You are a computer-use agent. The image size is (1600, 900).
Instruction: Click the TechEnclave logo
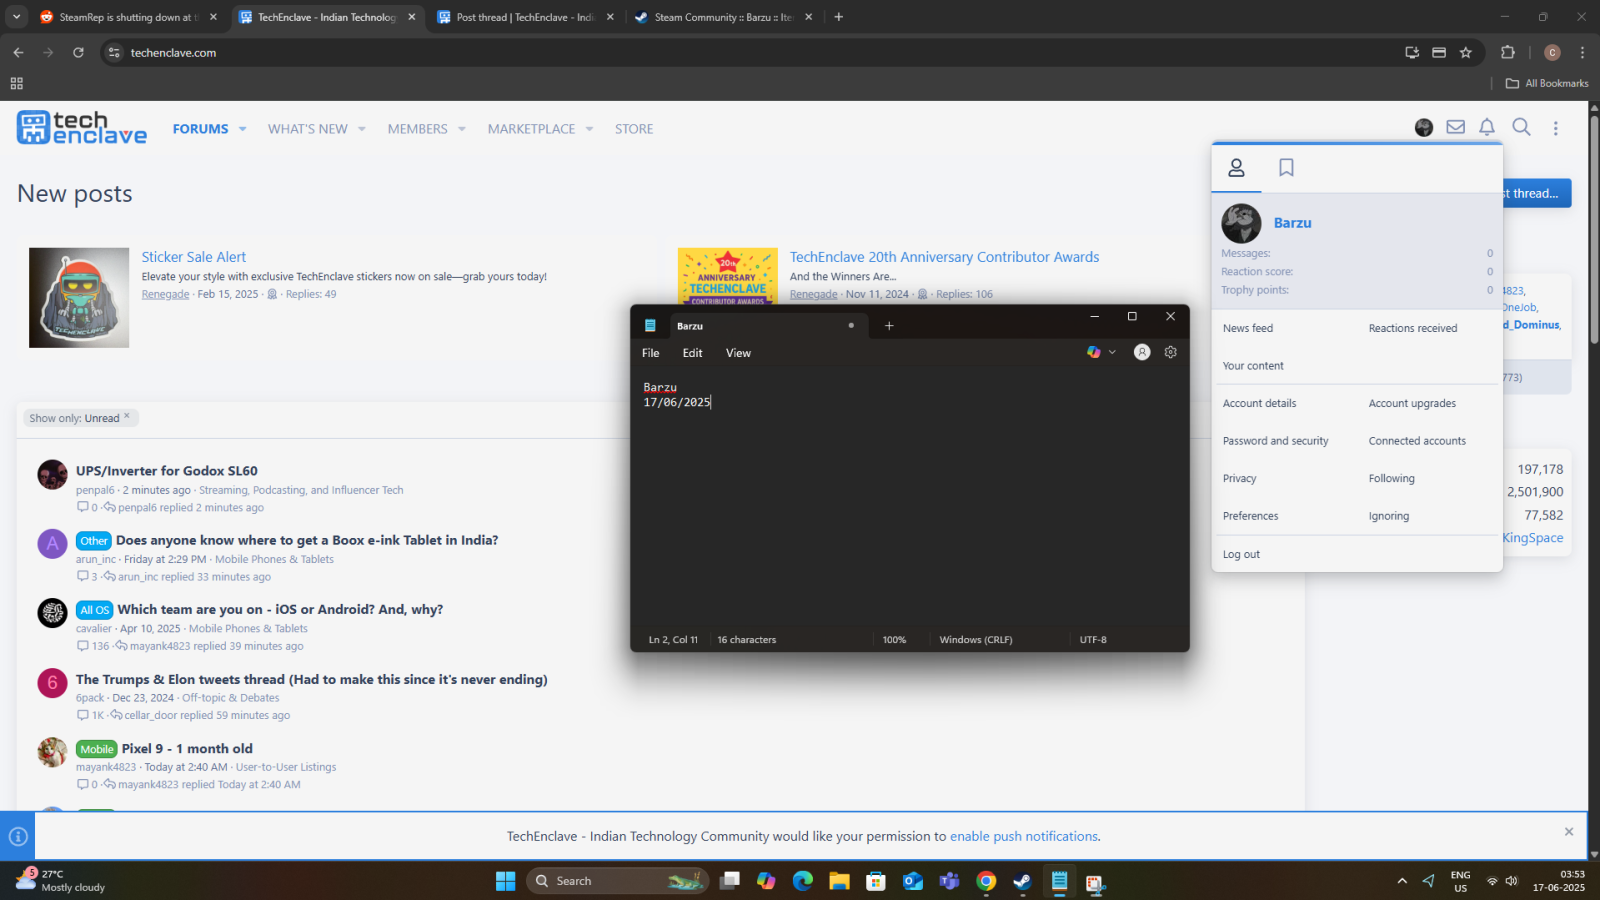point(81,128)
